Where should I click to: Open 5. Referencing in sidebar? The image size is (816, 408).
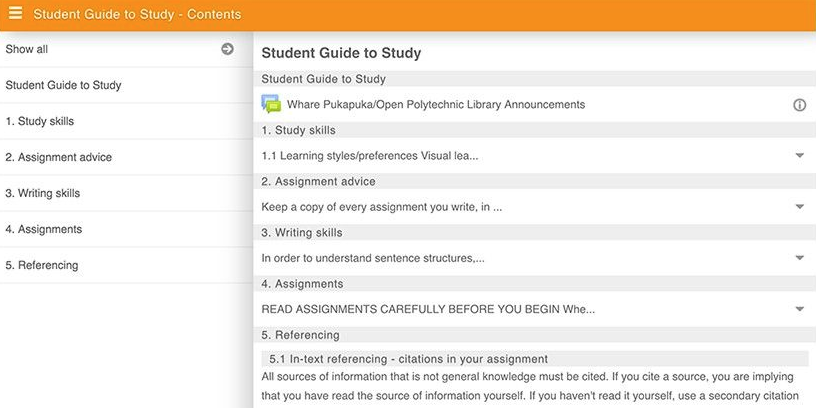[x=126, y=265]
